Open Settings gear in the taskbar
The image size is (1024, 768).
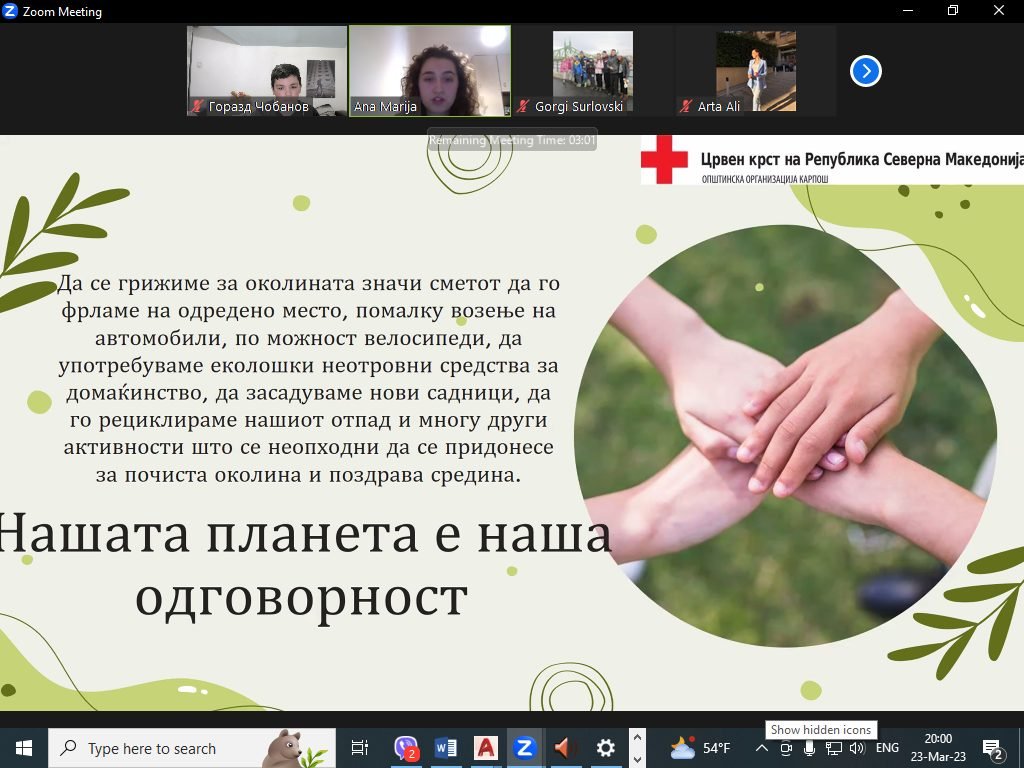(605, 748)
